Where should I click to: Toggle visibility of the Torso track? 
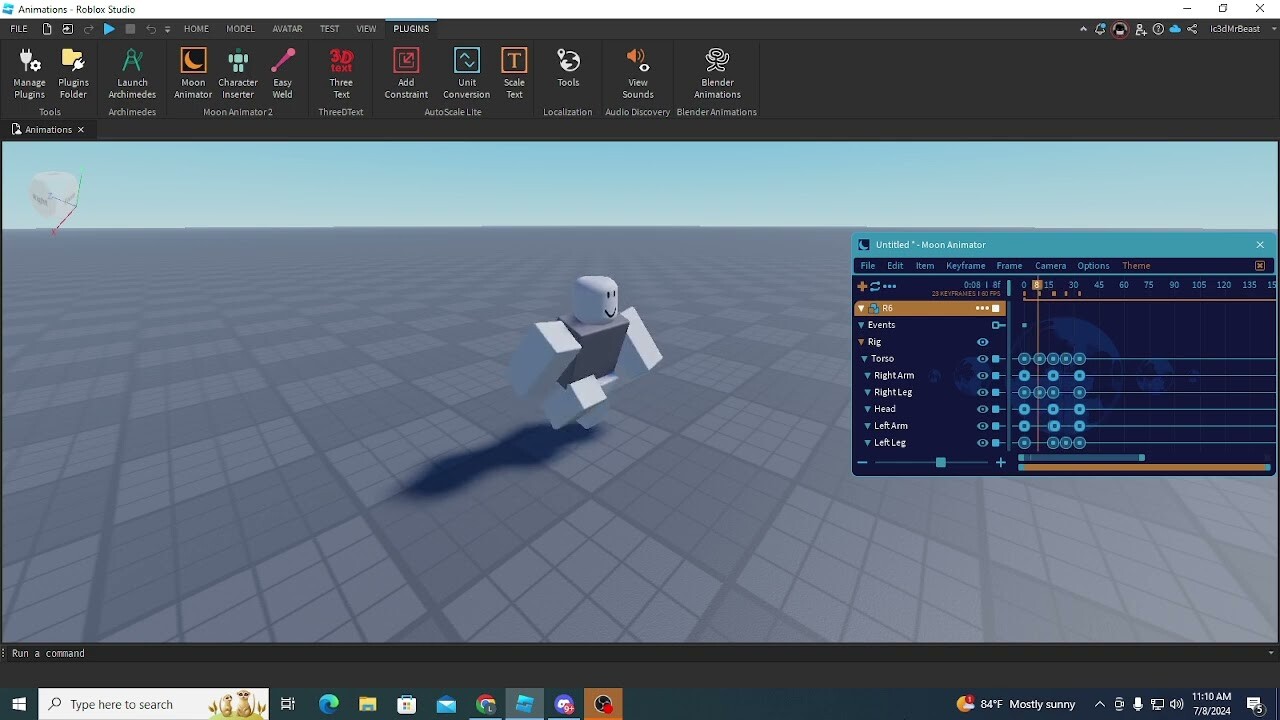982,359
